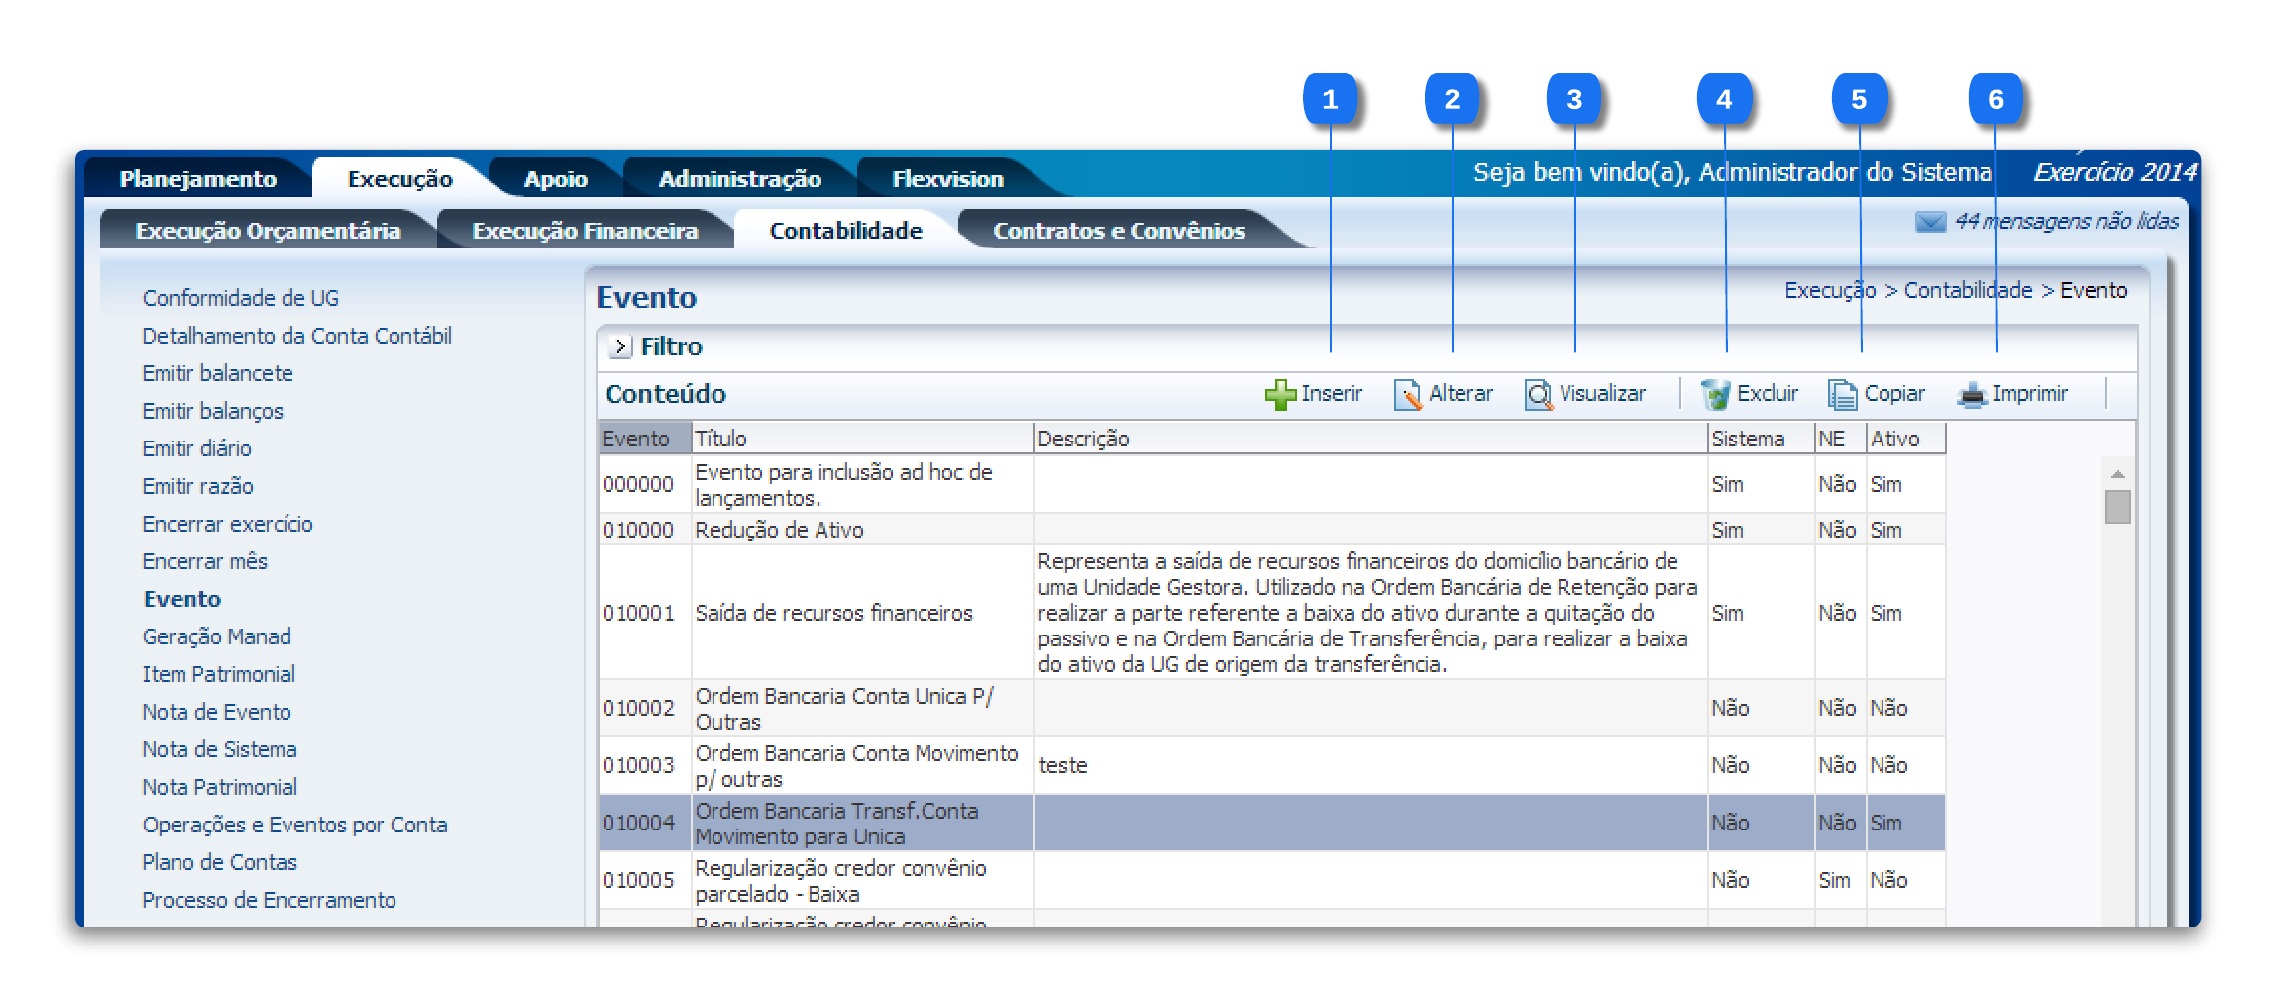Image resolution: width=2276 pixels, height=1003 pixels.
Task: Open the 44 mensagens não lidas link
Action: pyautogui.click(x=2066, y=222)
